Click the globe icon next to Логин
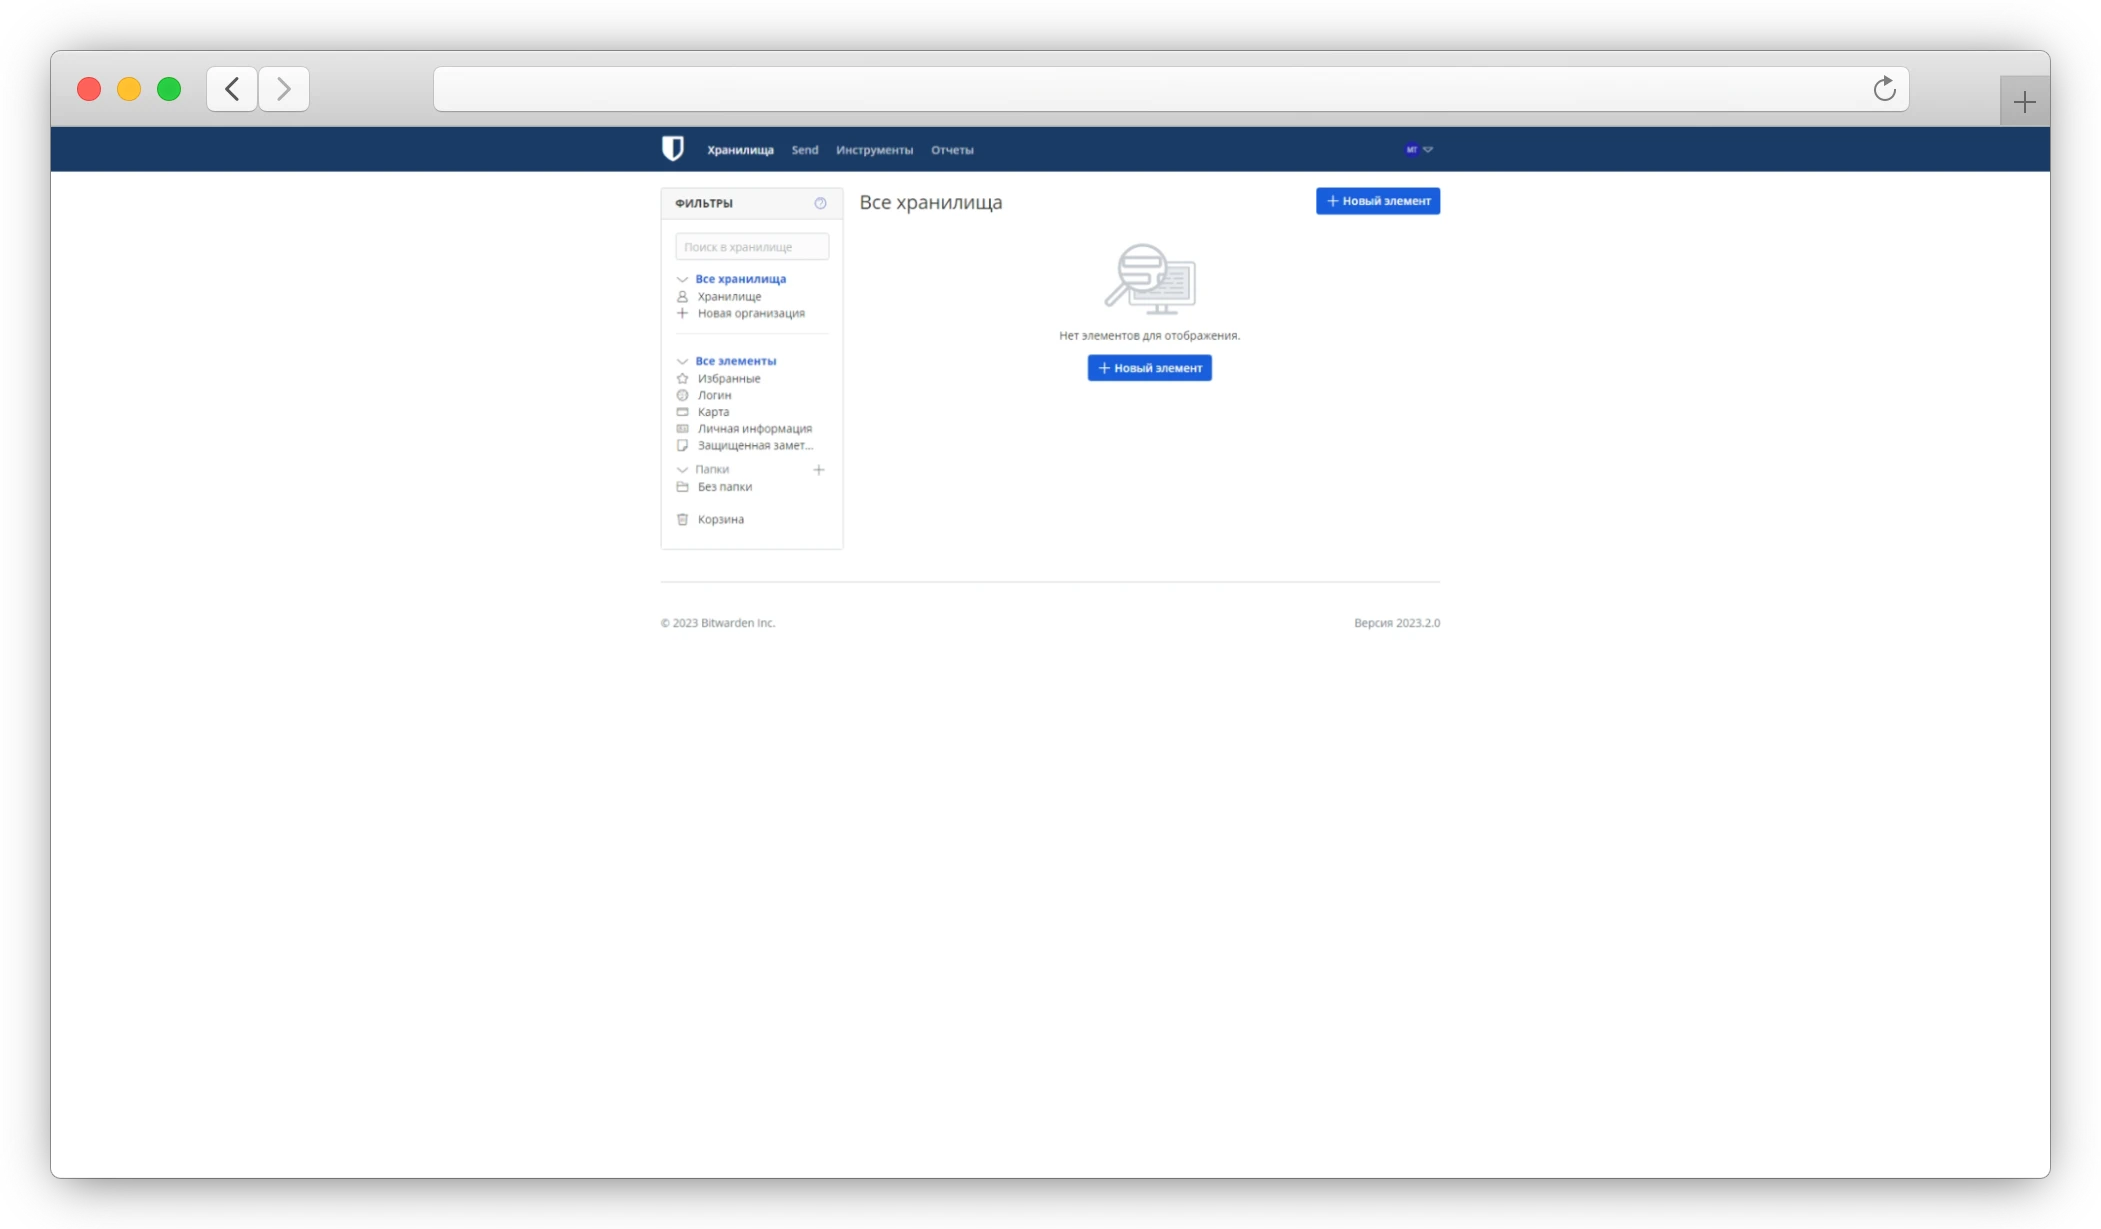 pyautogui.click(x=682, y=395)
